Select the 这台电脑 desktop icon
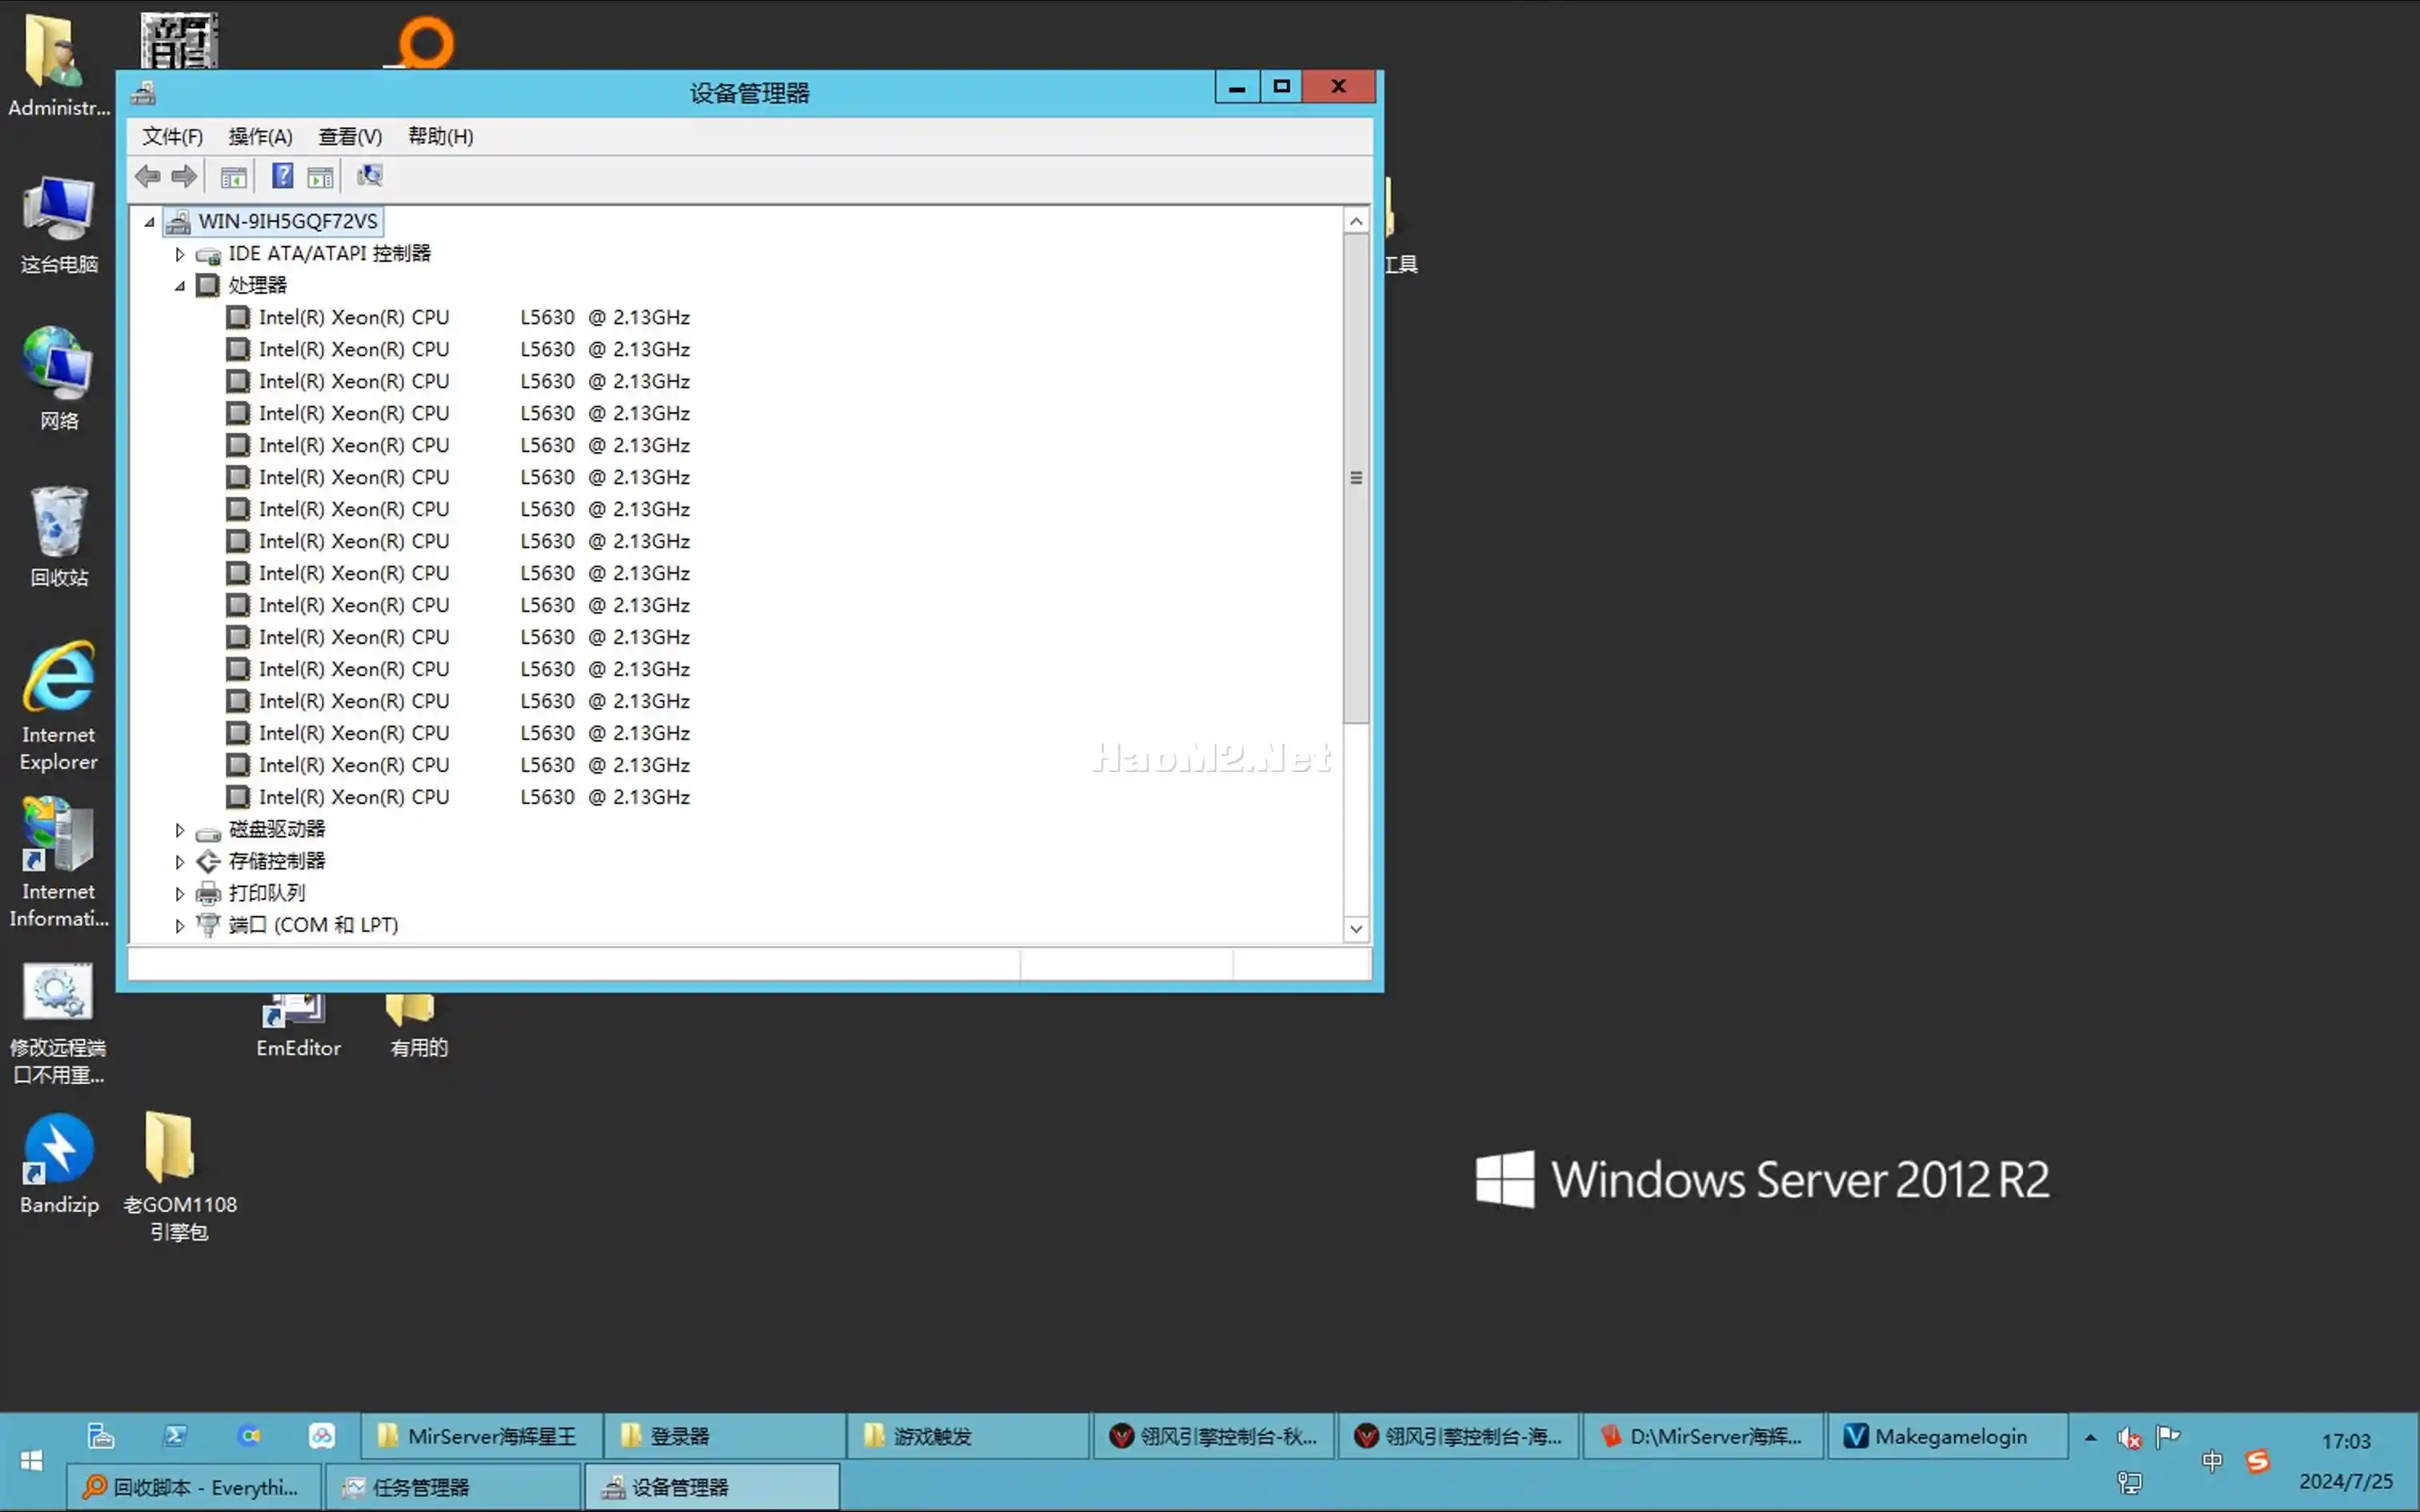 tap(59, 225)
